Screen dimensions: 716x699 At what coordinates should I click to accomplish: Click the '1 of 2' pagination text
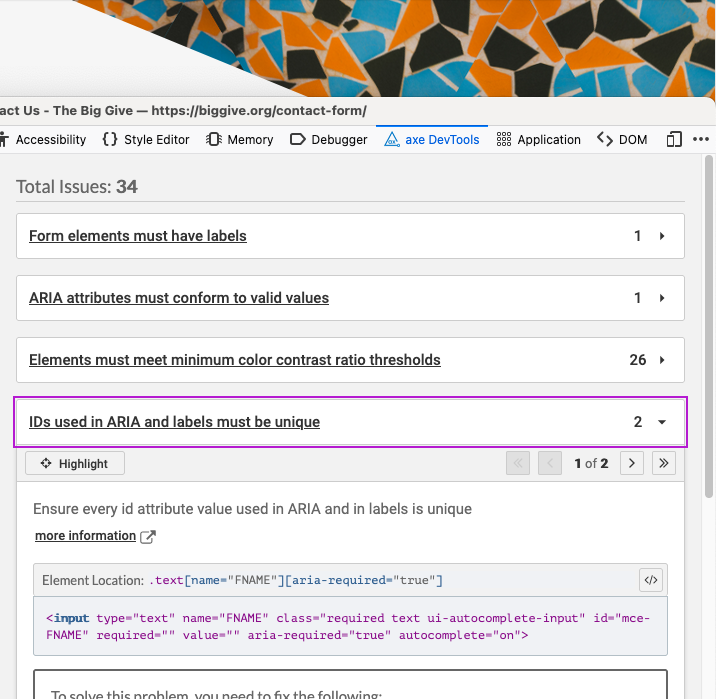coord(591,463)
